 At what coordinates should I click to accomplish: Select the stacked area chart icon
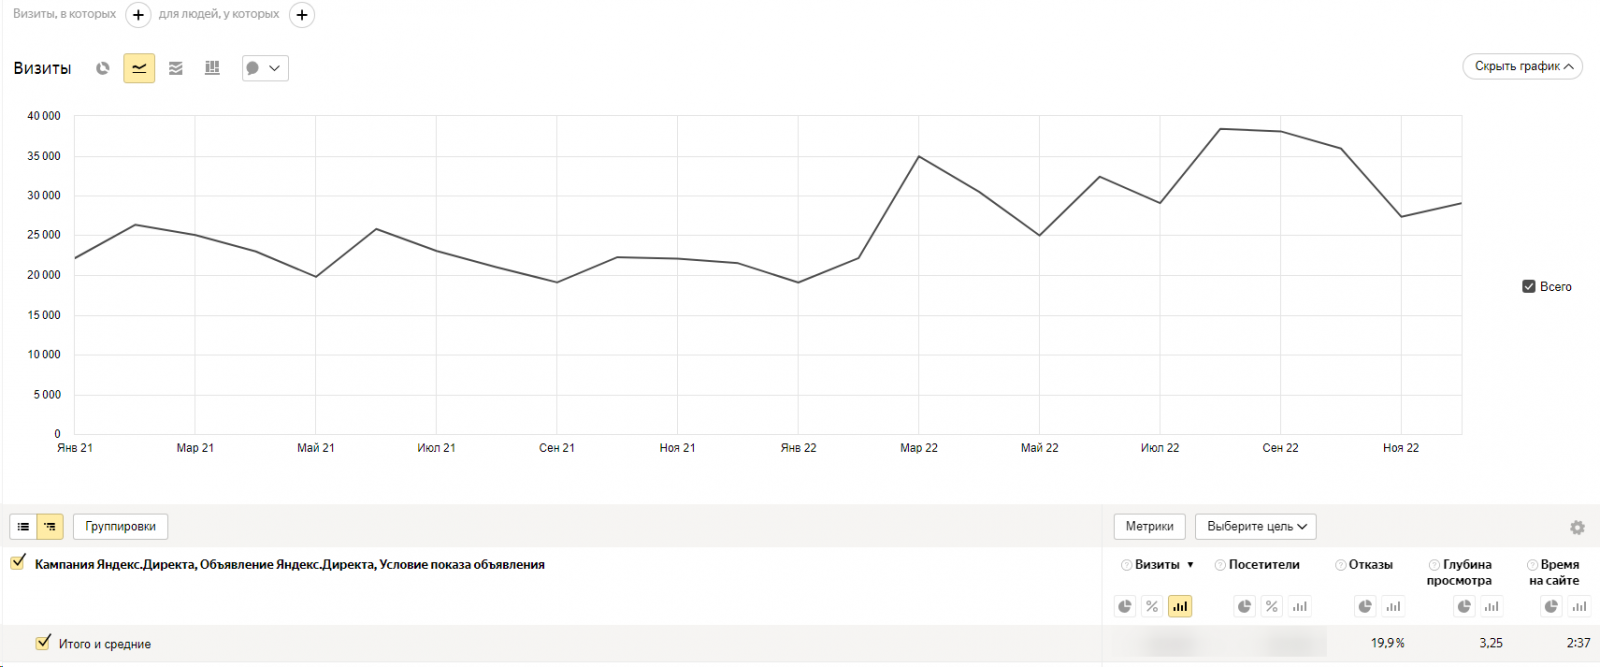pos(176,68)
